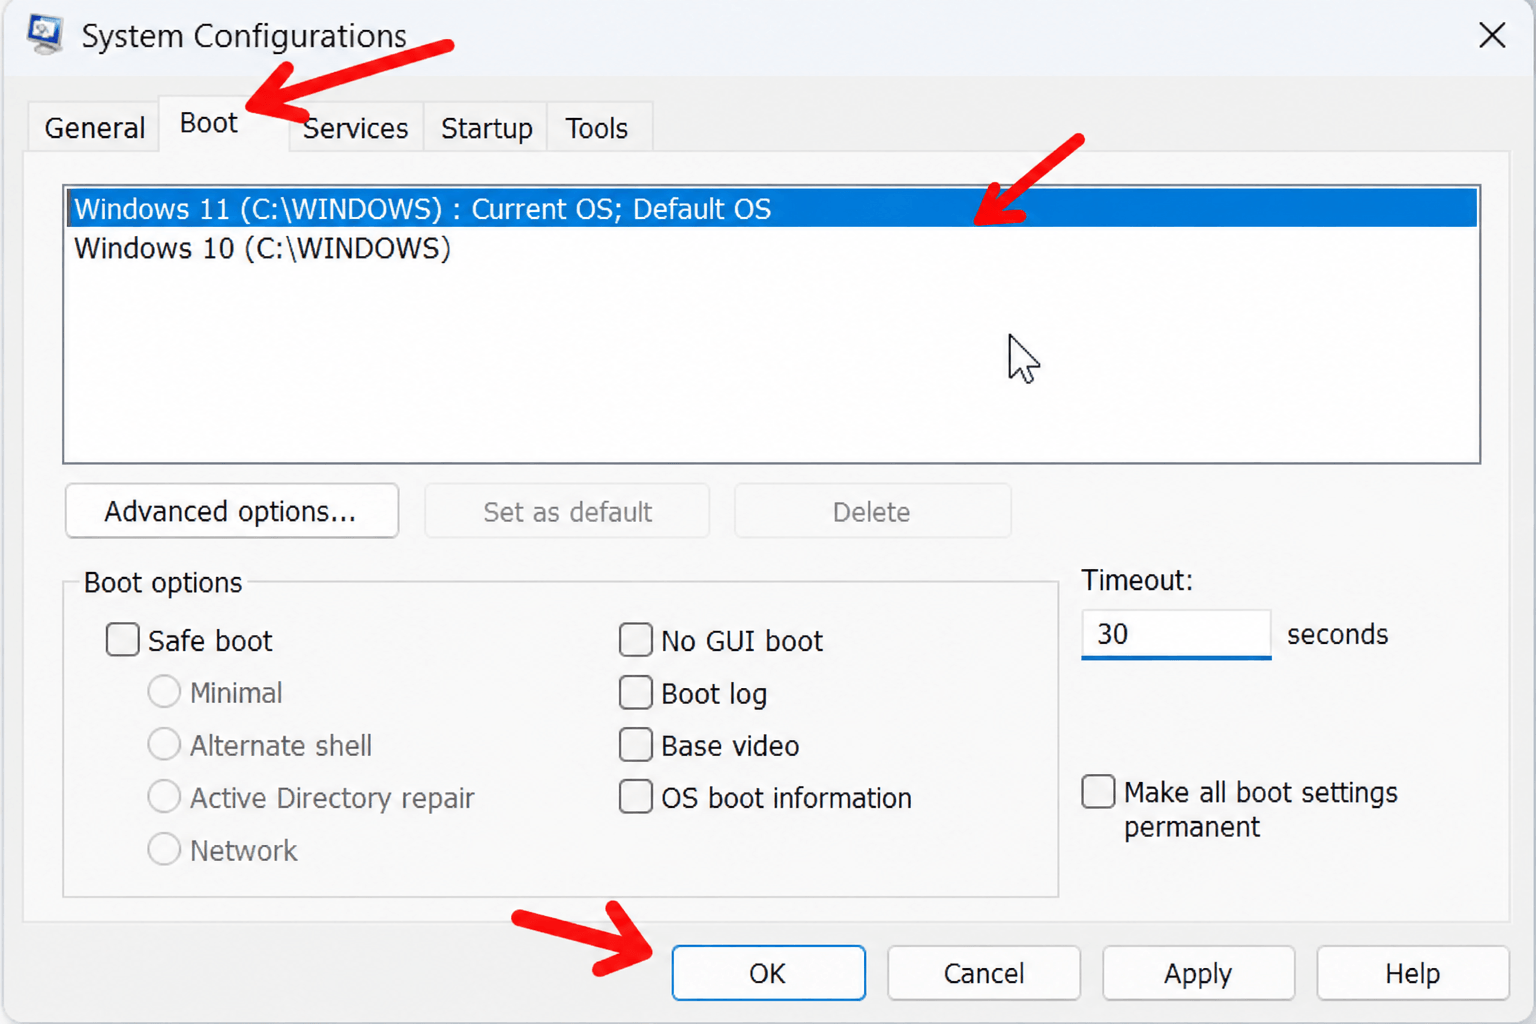Open Help for System Configuration

(x=1412, y=973)
